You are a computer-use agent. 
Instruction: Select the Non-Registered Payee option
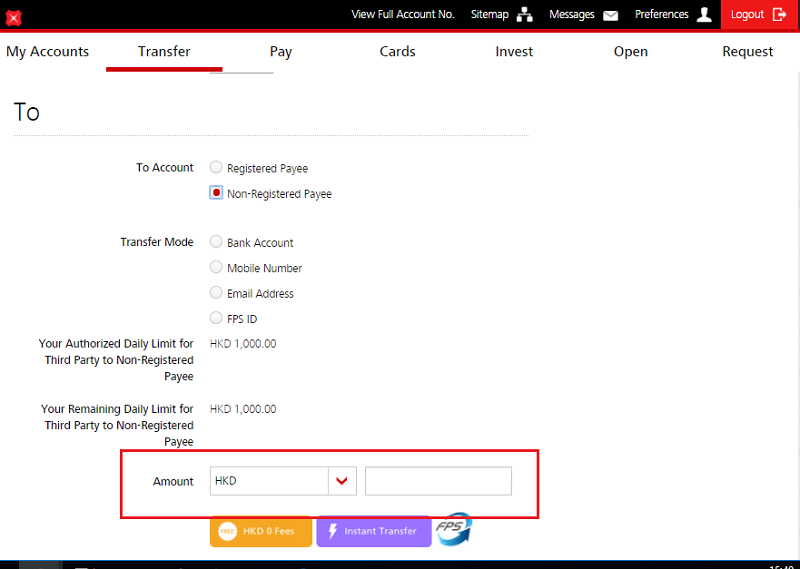pyautogui.click(x=216, y=193)
